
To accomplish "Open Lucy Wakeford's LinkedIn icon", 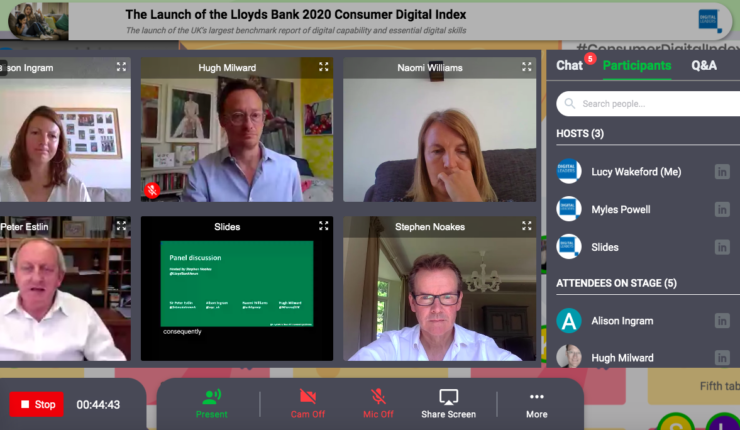I will (x=722, y=172).
